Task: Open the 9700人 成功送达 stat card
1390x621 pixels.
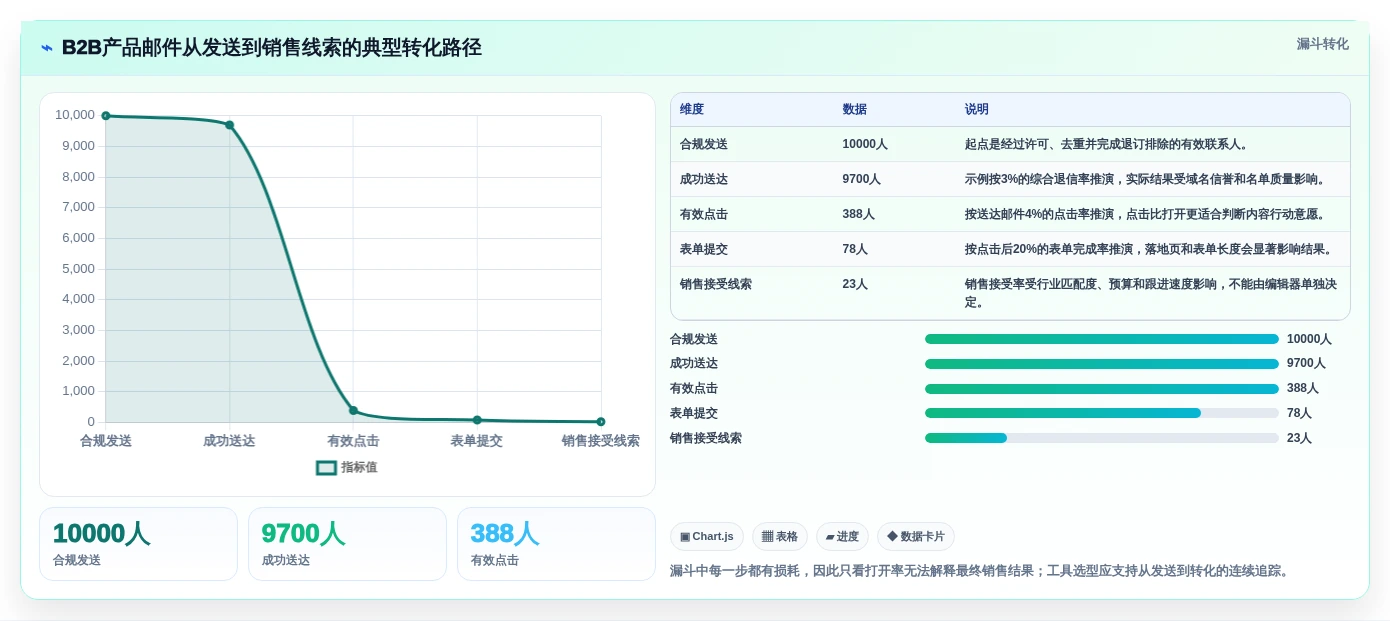Action: 347,544
